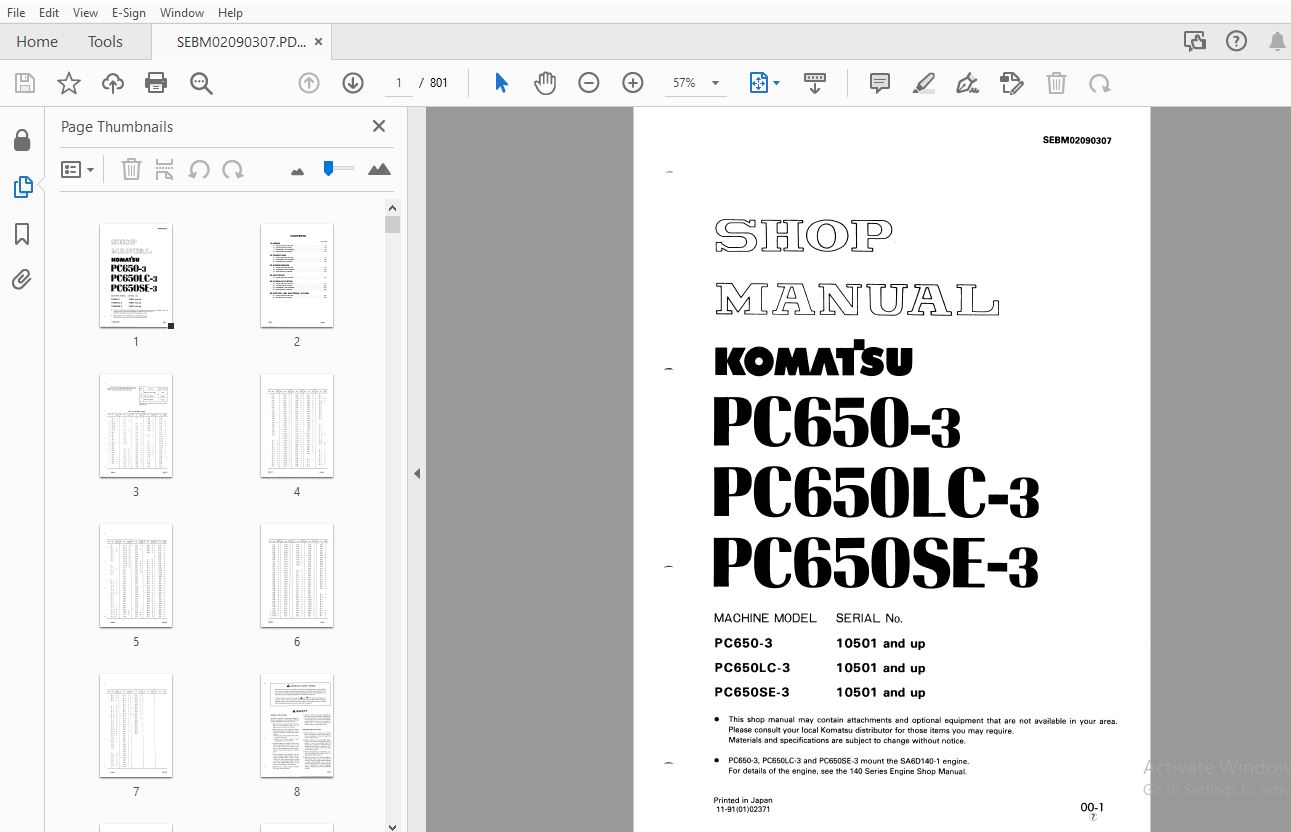Open fit page options dropdown arrow
This screenshot has height=832, width=1291.
tap(776, 83)
